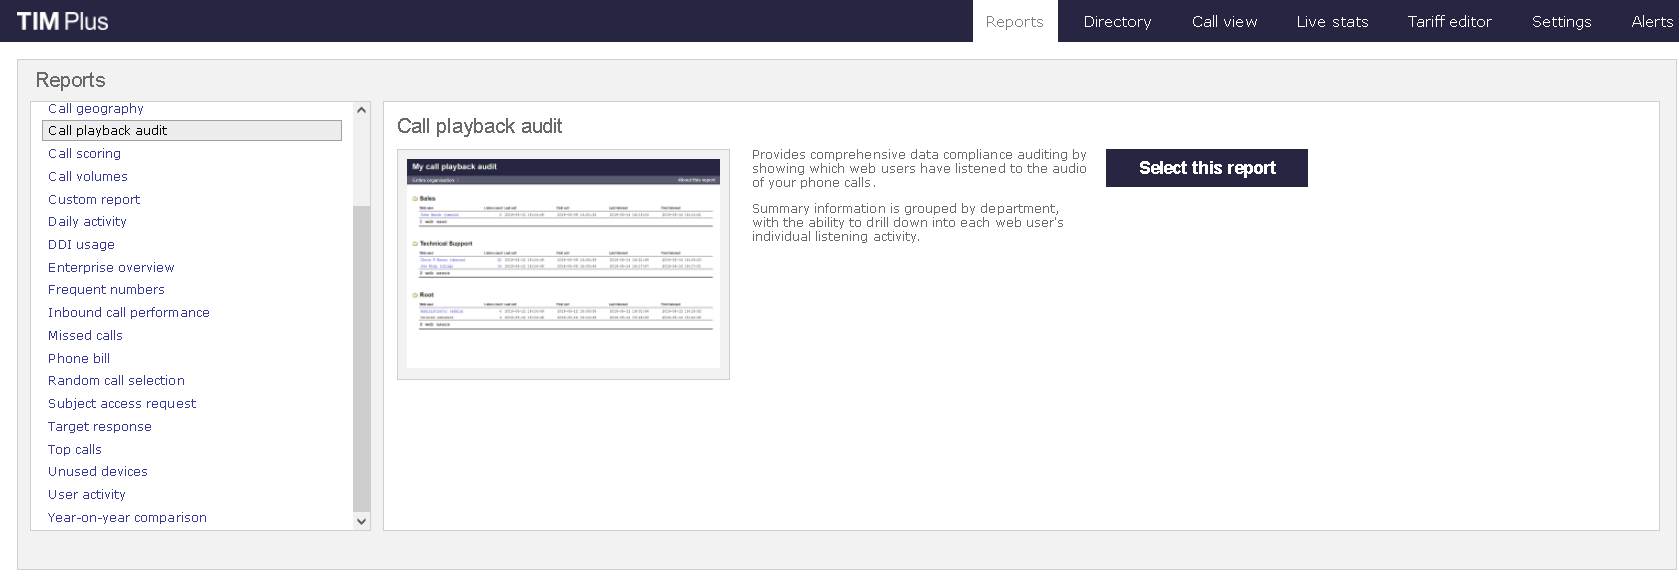Click the TIM Plus logo
The width and height of the screenshot is (1679, 579).
pos(62,21)
